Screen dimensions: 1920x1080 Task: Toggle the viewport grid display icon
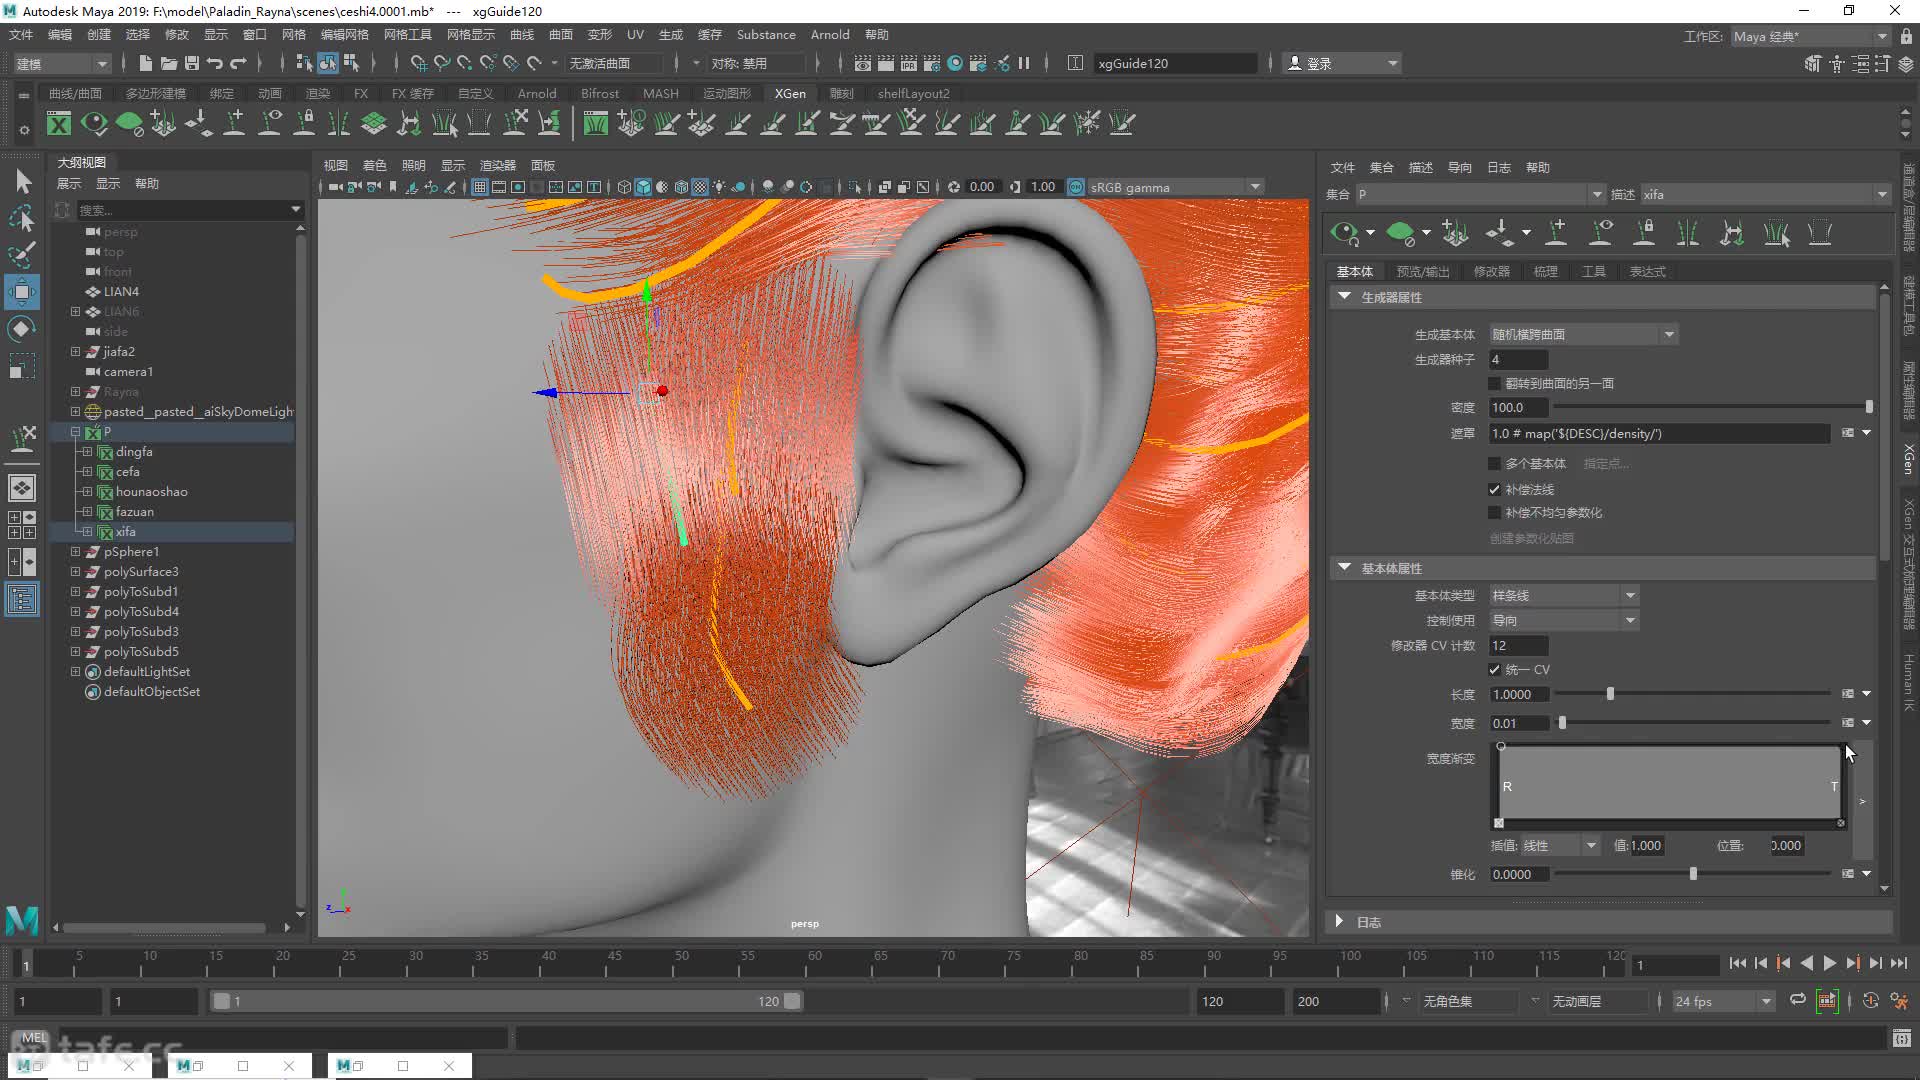pos(480,187)
